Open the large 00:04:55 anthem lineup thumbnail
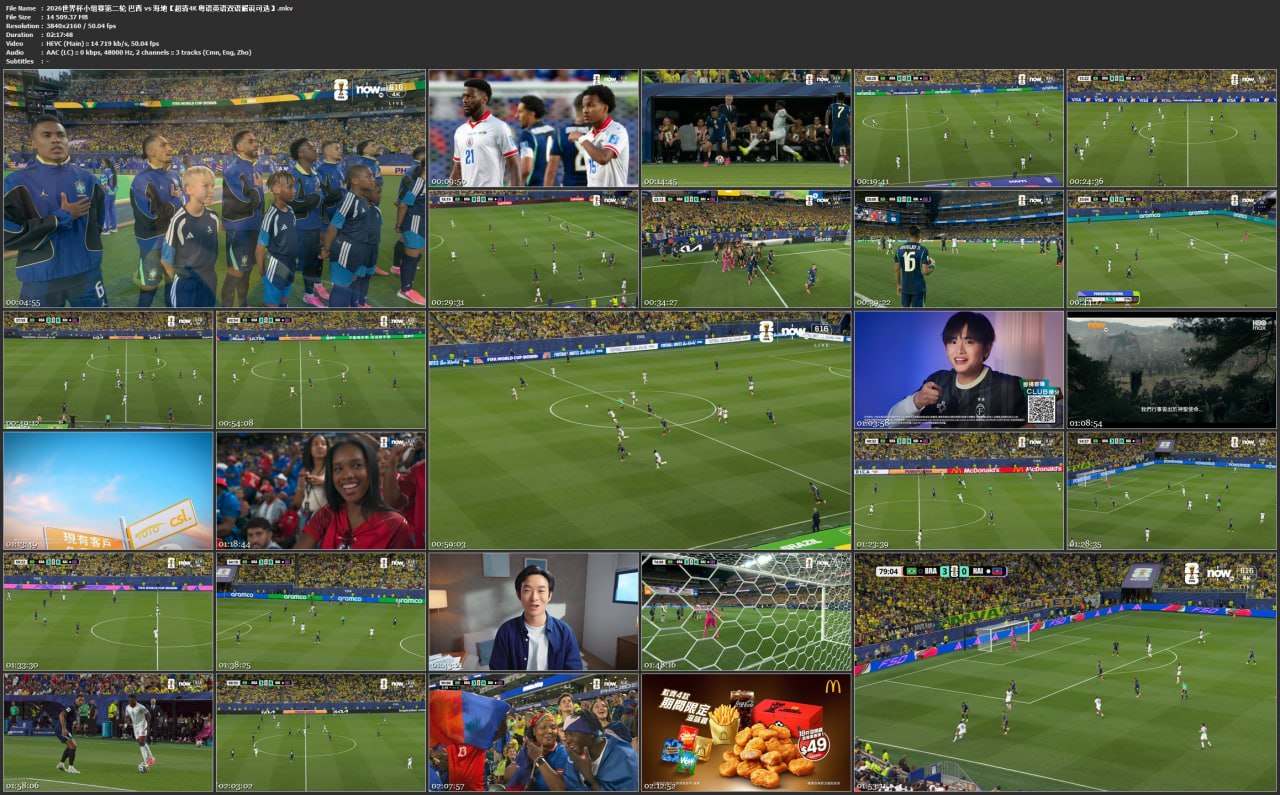This screenshot has width=1280, height=795. 215,189
